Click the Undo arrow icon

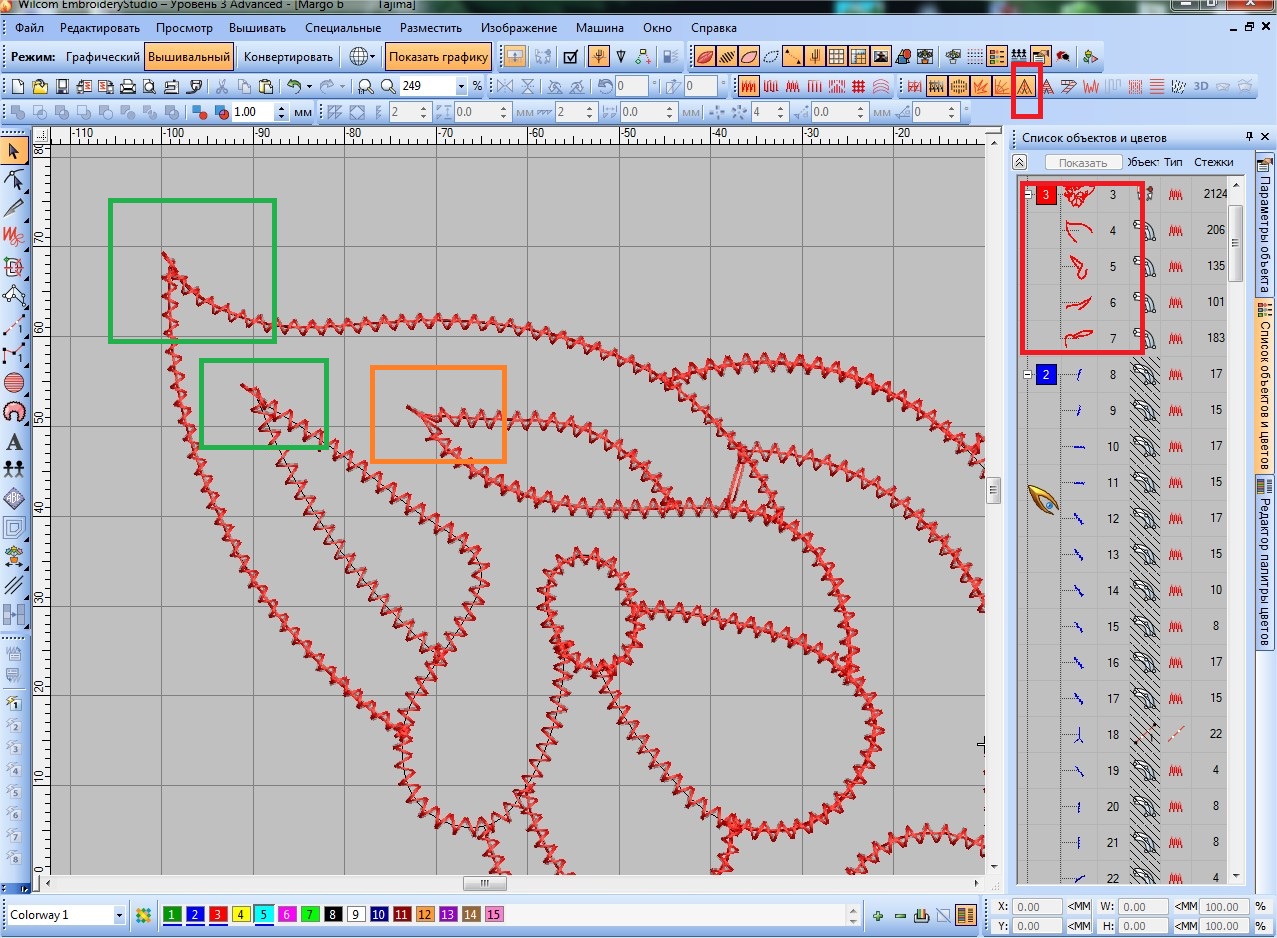pos(292,87)
